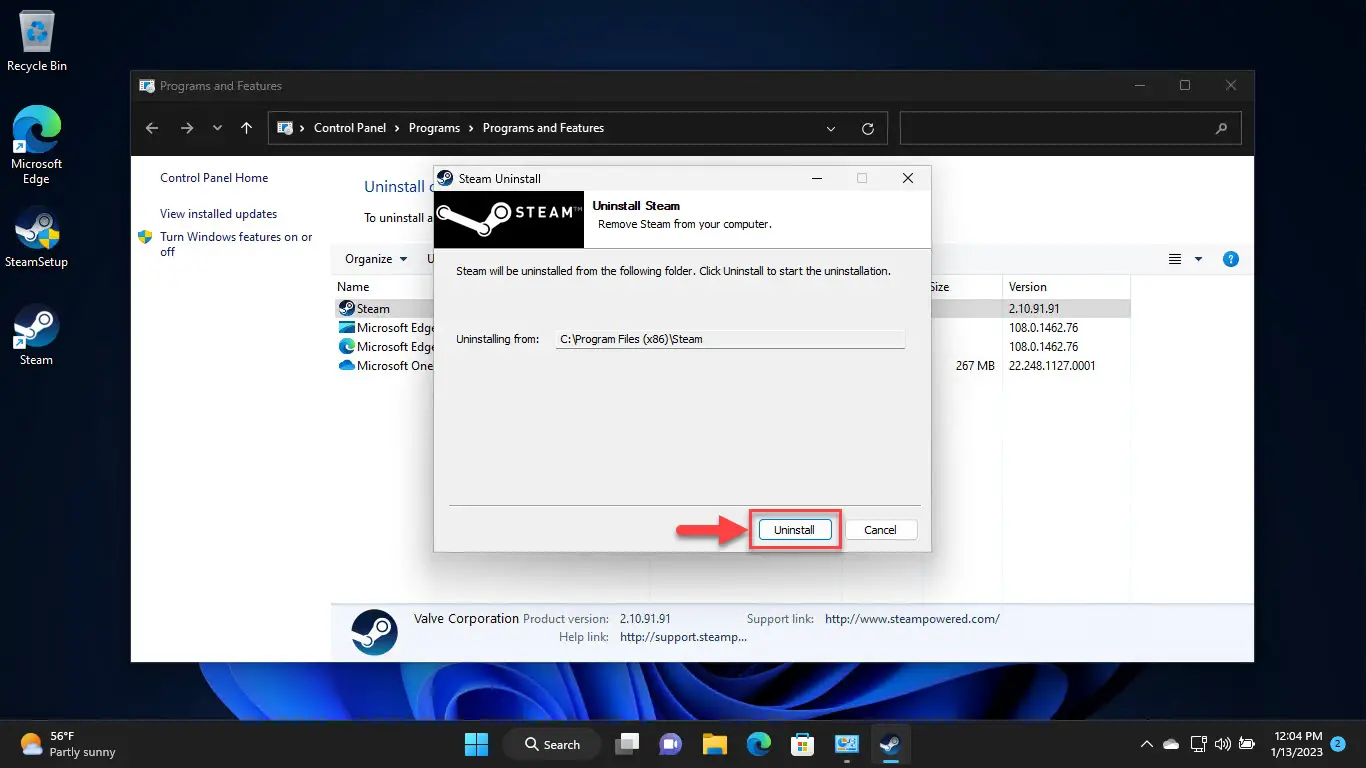This screenshot has height=768, width=1366.
Task: Select Control Panel breadcrumb segment
Action: tap(350, 128)
